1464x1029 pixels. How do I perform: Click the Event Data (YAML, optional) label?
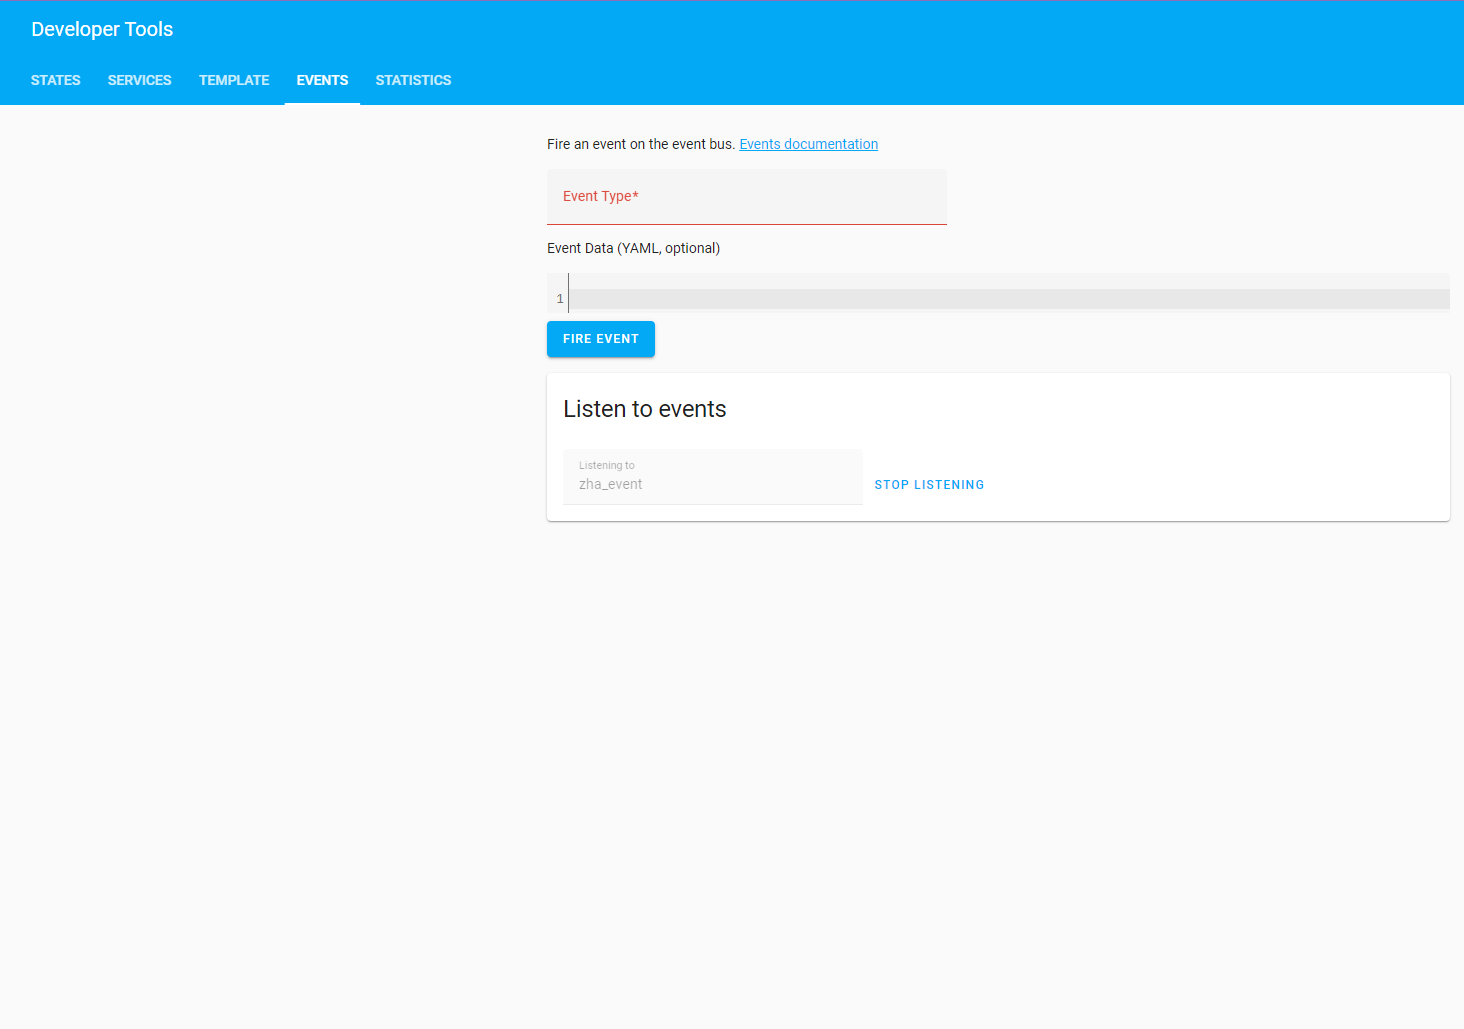[x=633, y=248]
